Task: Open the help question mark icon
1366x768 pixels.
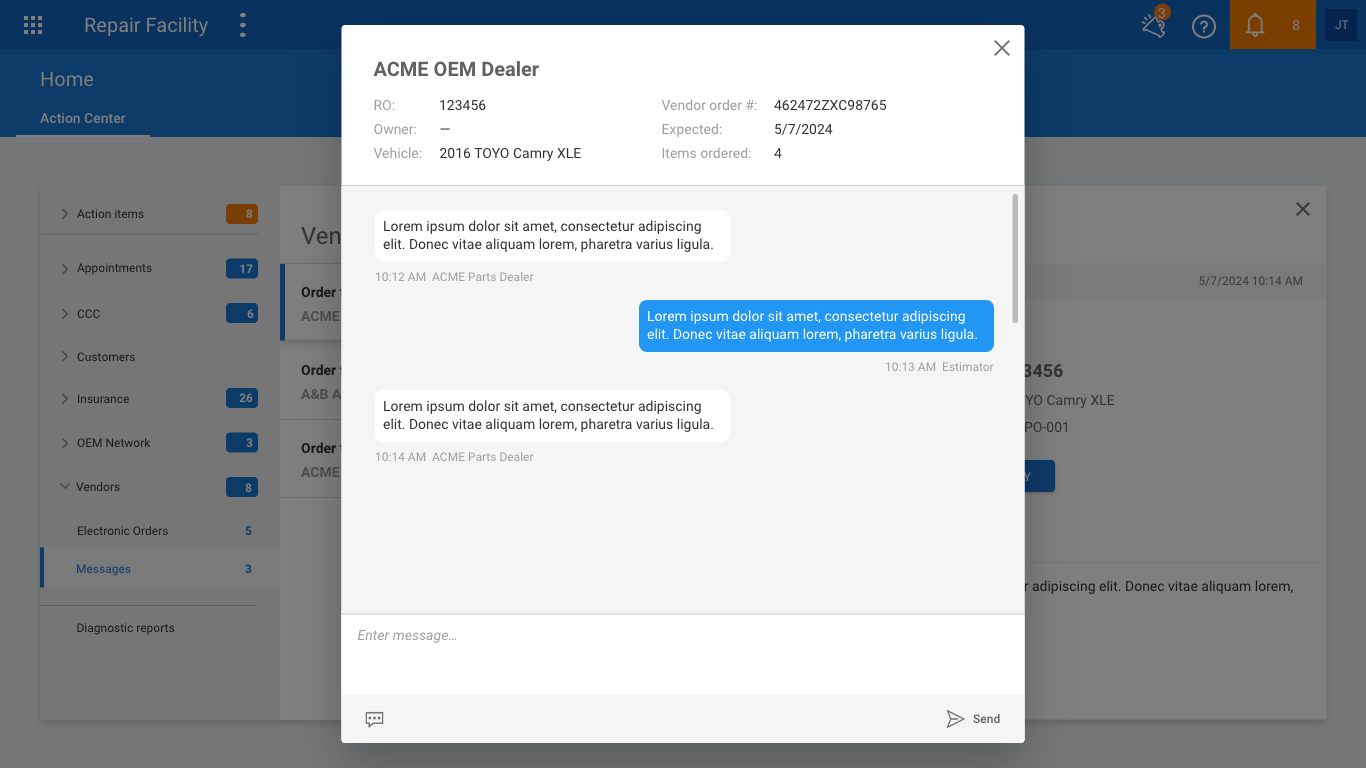Action: click(x=1204, y=27)
